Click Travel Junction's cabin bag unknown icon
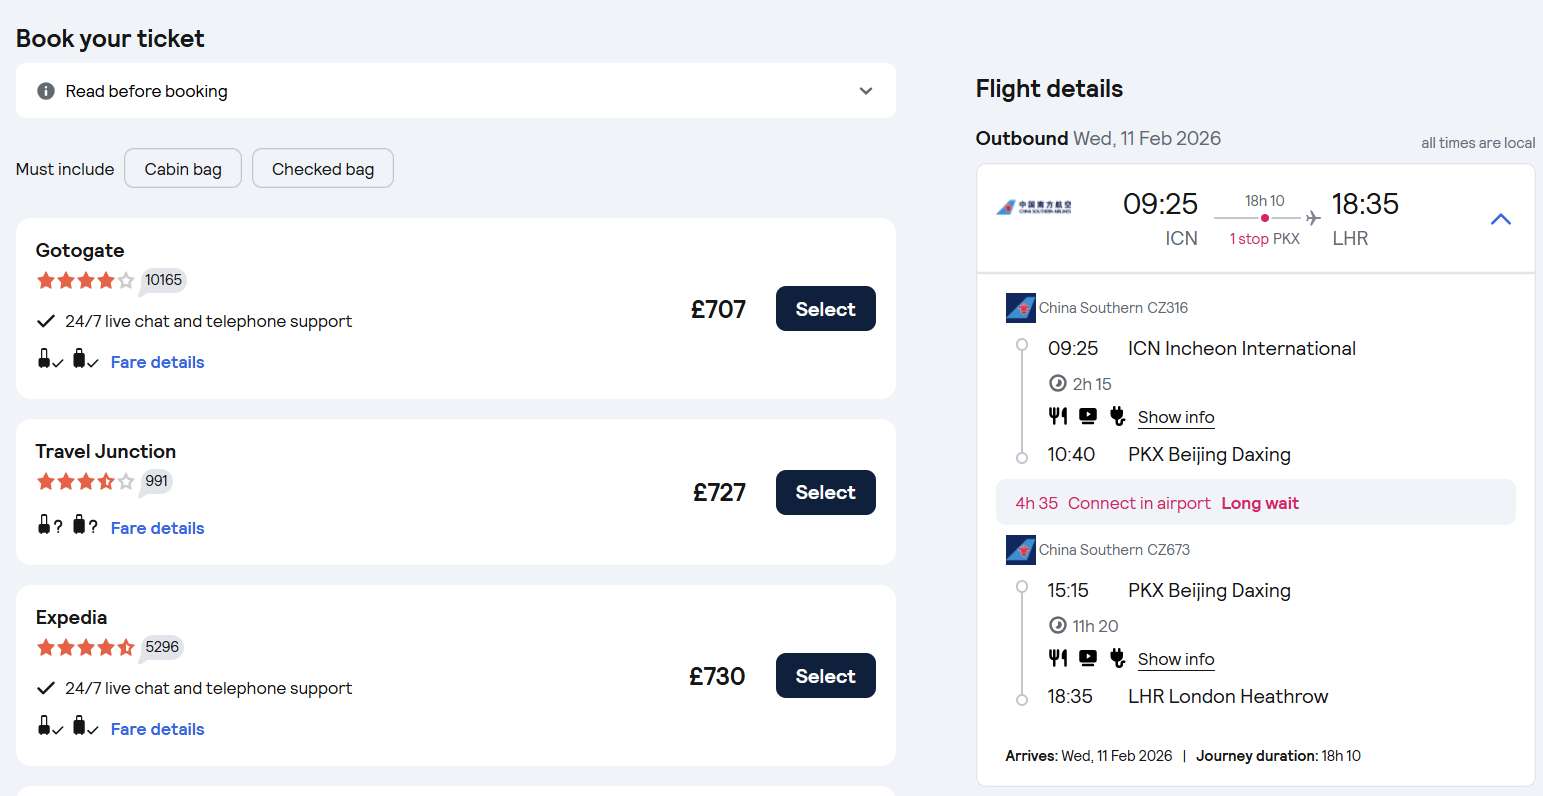This screenshot has width=1543, height=796. pos(48,526)
